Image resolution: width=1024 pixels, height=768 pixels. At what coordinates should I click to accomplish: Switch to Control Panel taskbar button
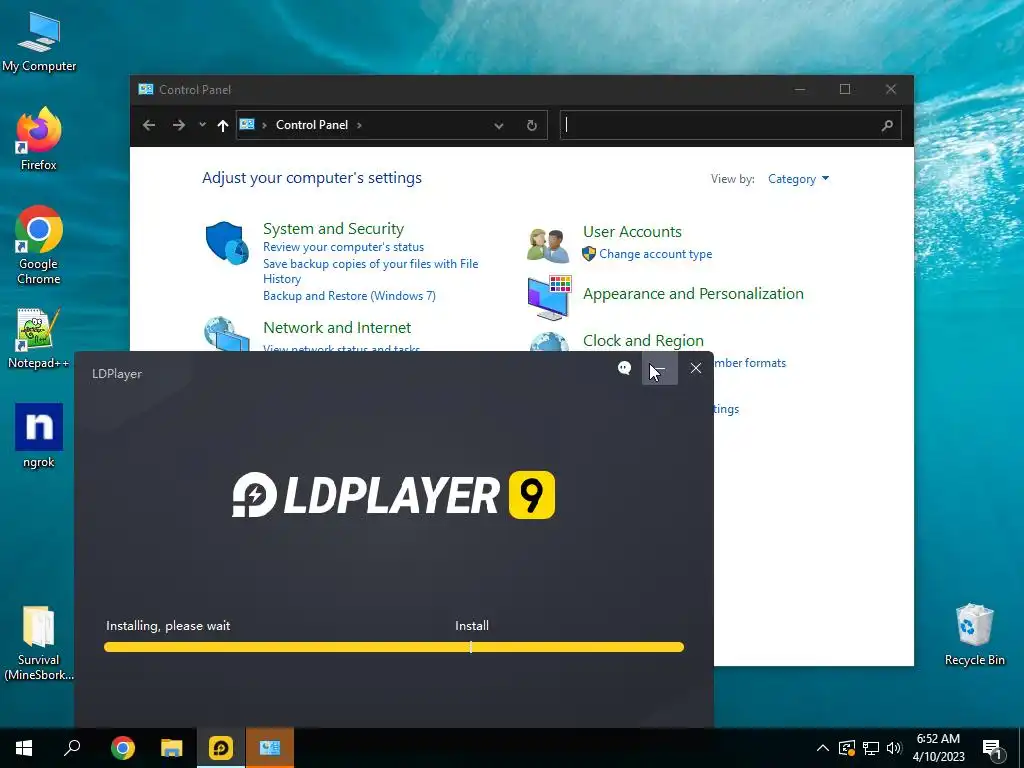coord(270,748)
